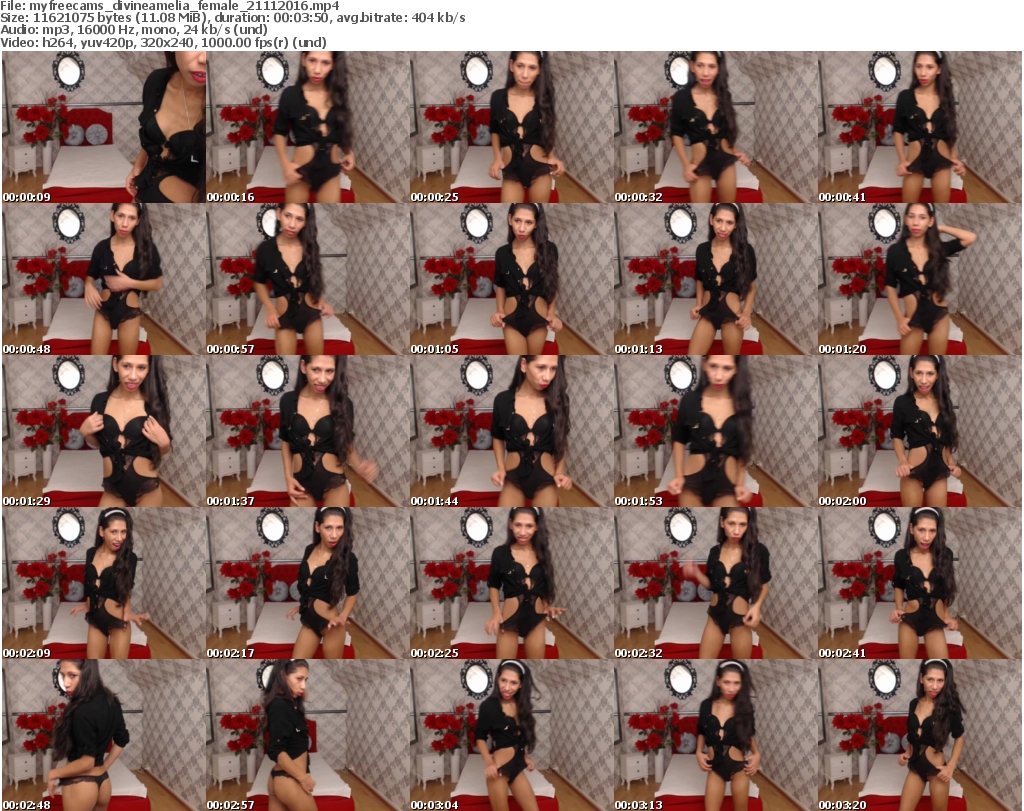Click the file name line ending in 21112016.mp4
The height and width of the screenshot is (811, 1024).
(170, 6)
